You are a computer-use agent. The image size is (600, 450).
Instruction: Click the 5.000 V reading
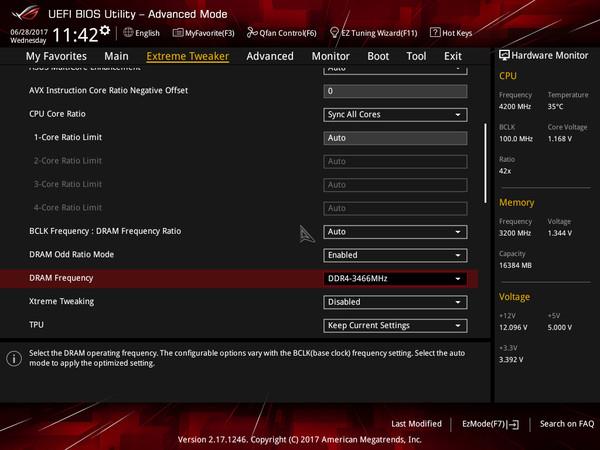(x=560, y=328)
